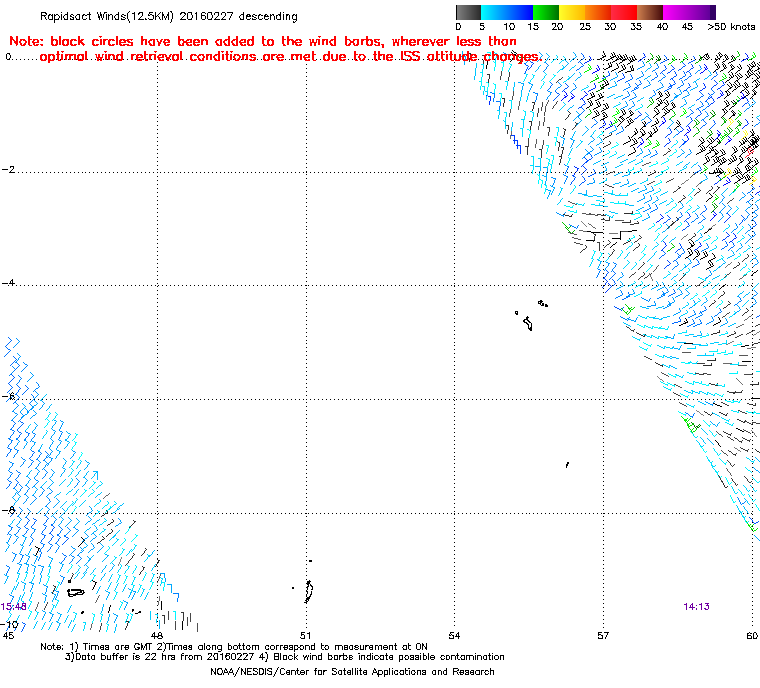Click the cyan 5-10 knots color swatch
This screenshot has width=760, height=688.
pyautogui.click(x=494, y=12)
